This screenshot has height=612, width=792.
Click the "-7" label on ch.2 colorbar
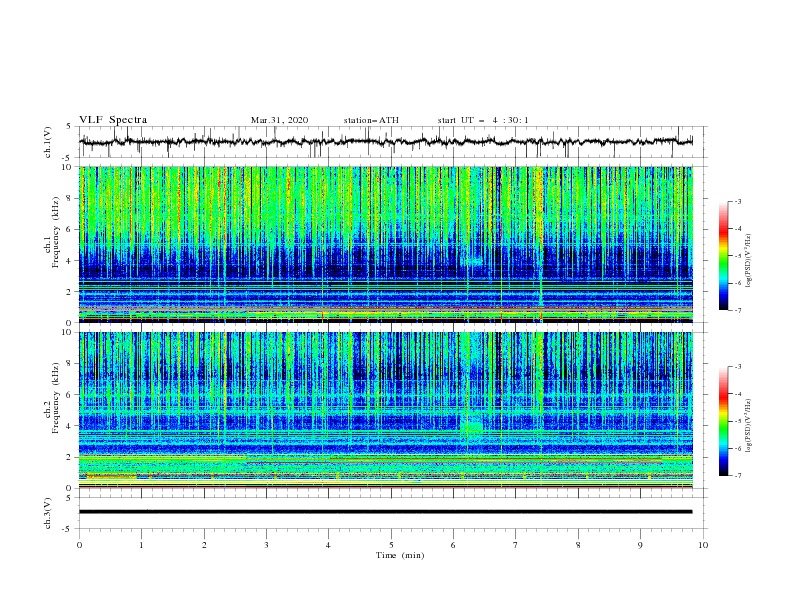pyautogui.click(x=737, y=476)
